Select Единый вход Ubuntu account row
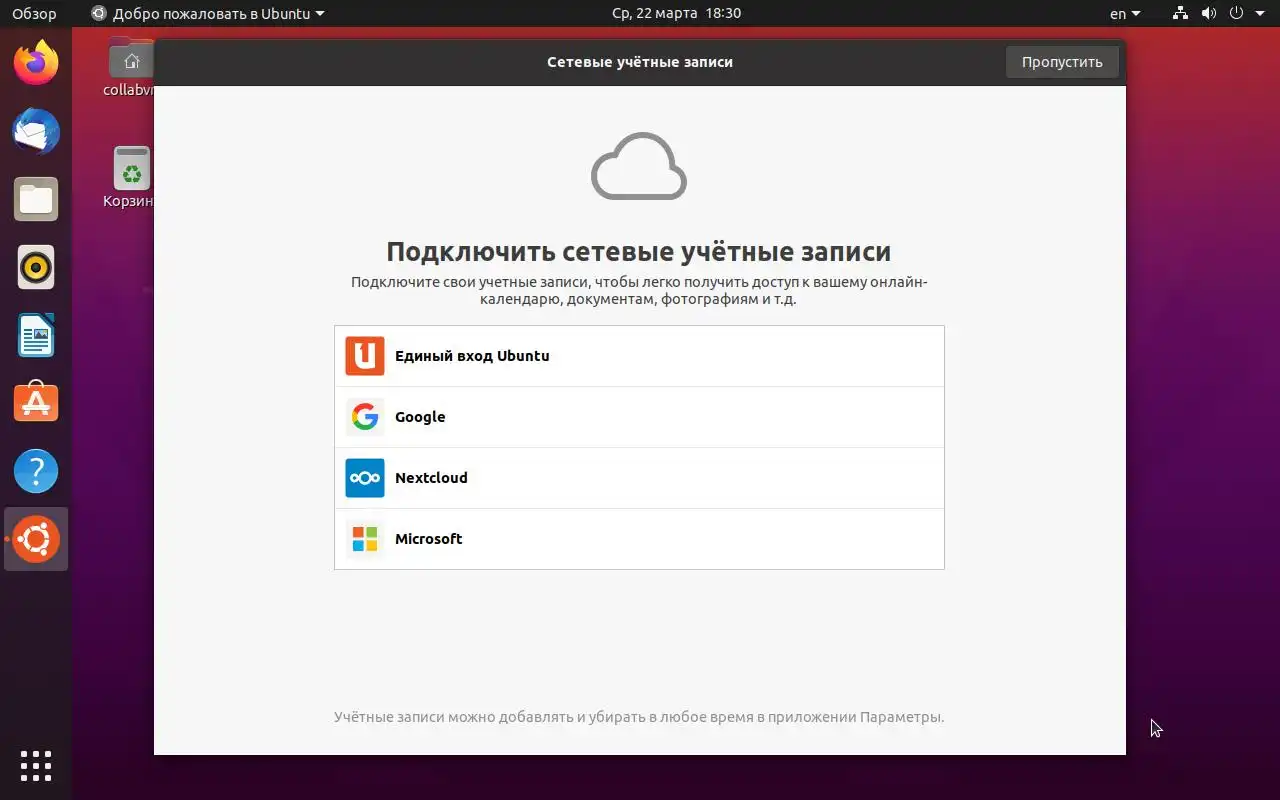The height and width of the screenshot is (800, 1280). tap(640, 356)
